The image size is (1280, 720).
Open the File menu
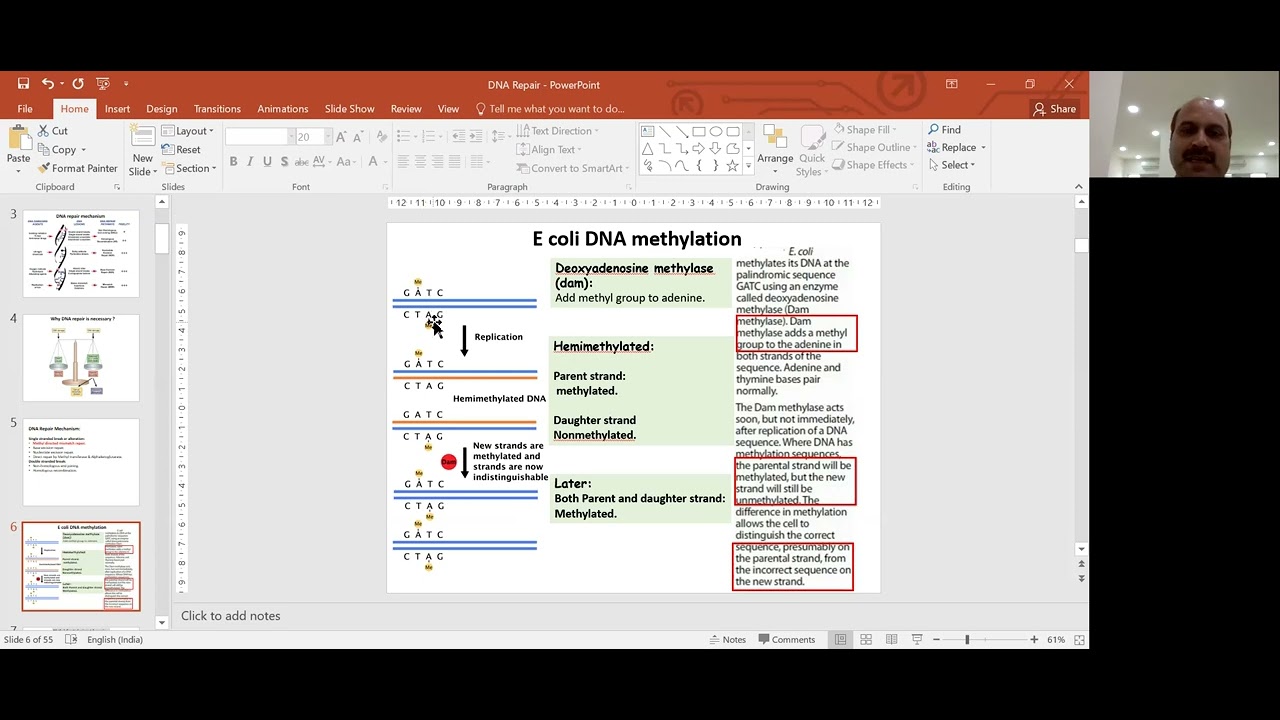point(25,109)
